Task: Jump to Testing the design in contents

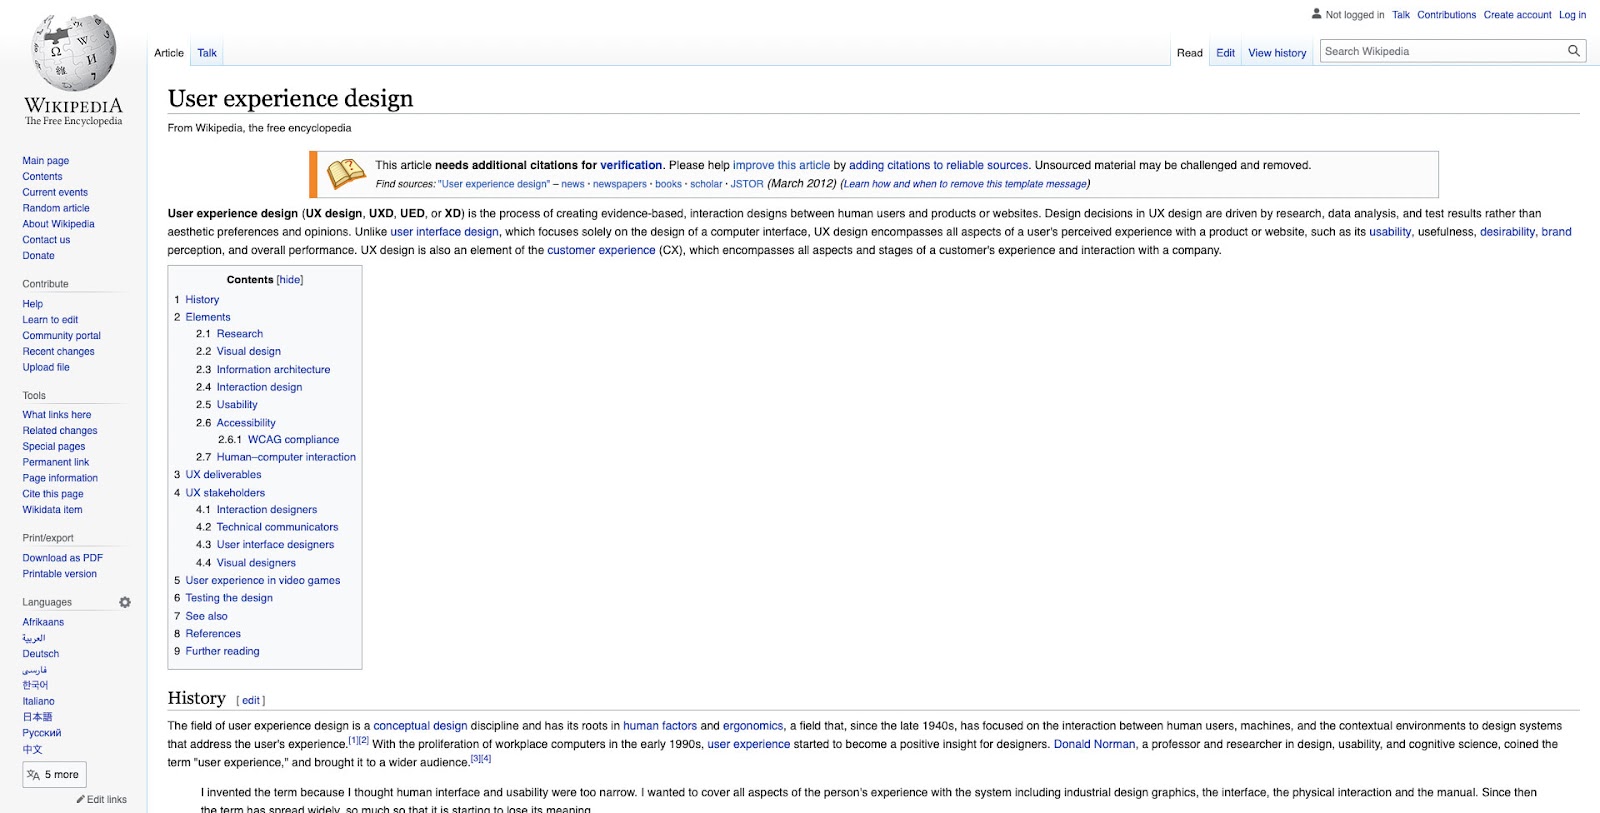Action: (229, 598)
